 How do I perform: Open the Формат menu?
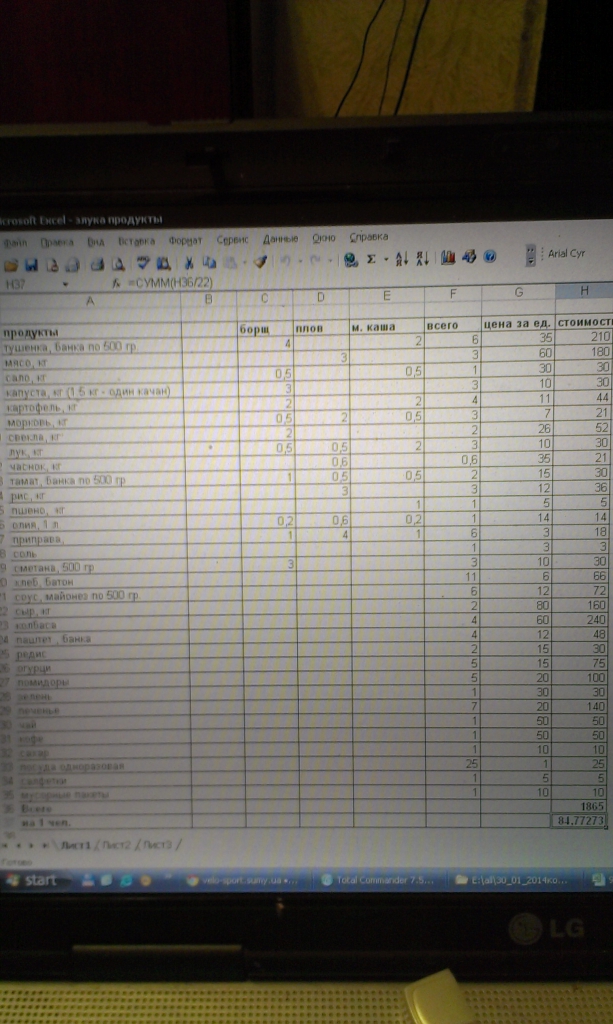coord(185,241)
